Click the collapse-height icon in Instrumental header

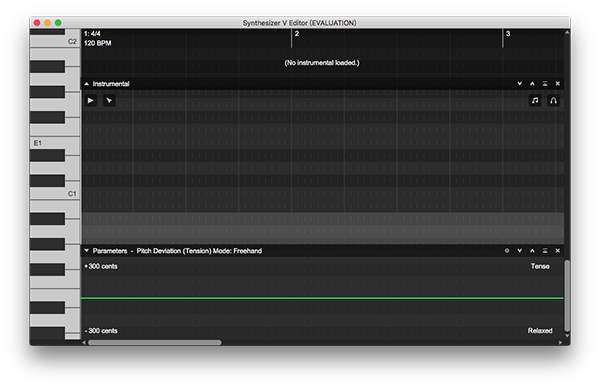(x=545, y=84)
